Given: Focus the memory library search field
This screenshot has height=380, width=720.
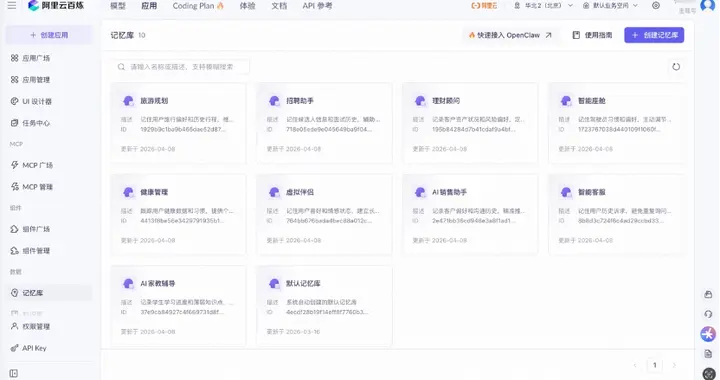Looking at the screenshot, I should click(x=180, y=67).
